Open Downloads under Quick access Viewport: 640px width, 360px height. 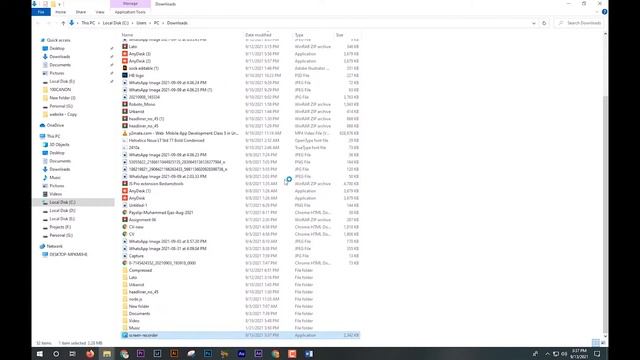point(60,57)
